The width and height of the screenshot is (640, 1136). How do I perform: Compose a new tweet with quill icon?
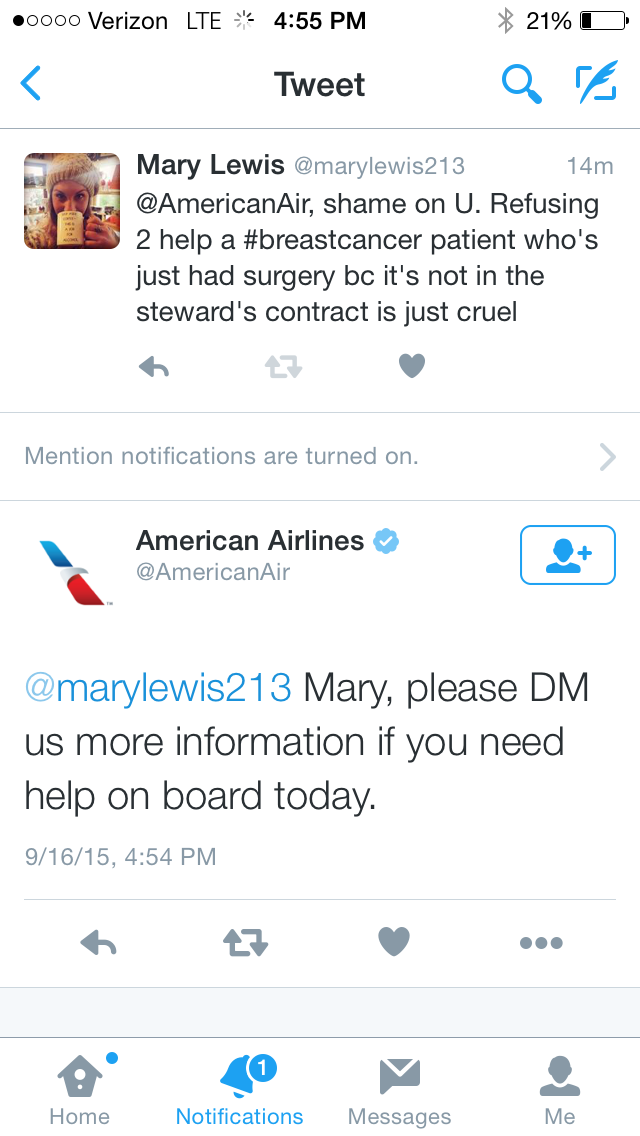(x=596, y=84)
